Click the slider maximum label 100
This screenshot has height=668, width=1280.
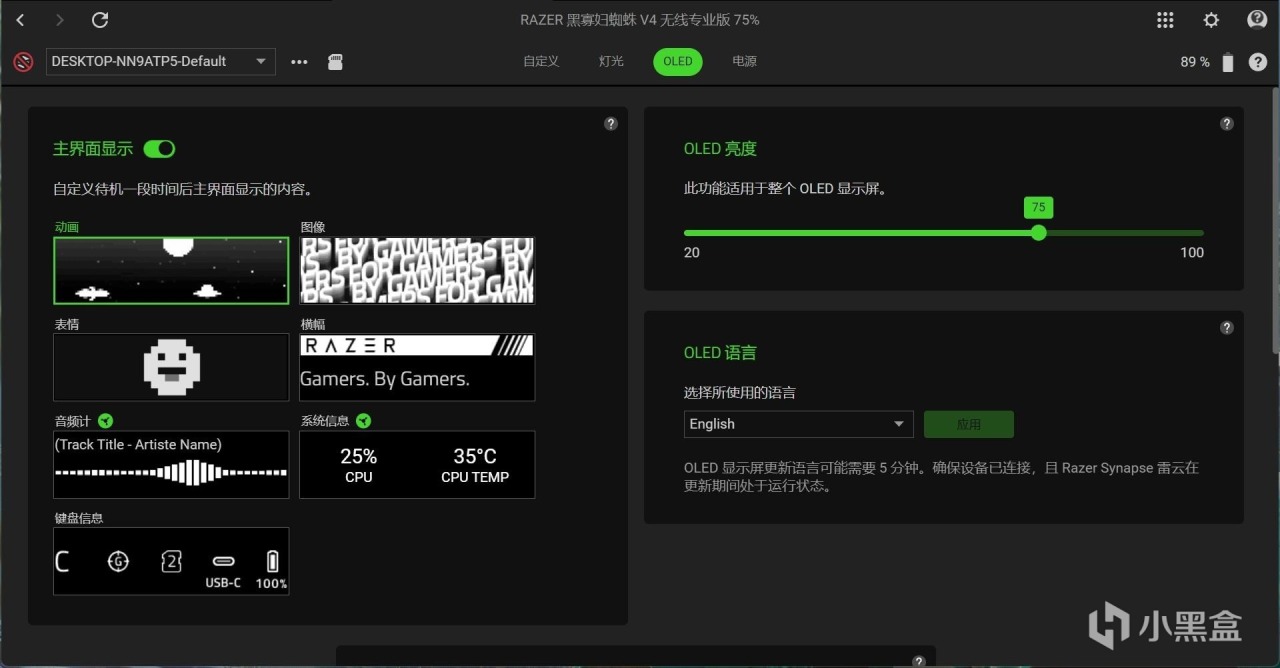[x=1192, y=252]
